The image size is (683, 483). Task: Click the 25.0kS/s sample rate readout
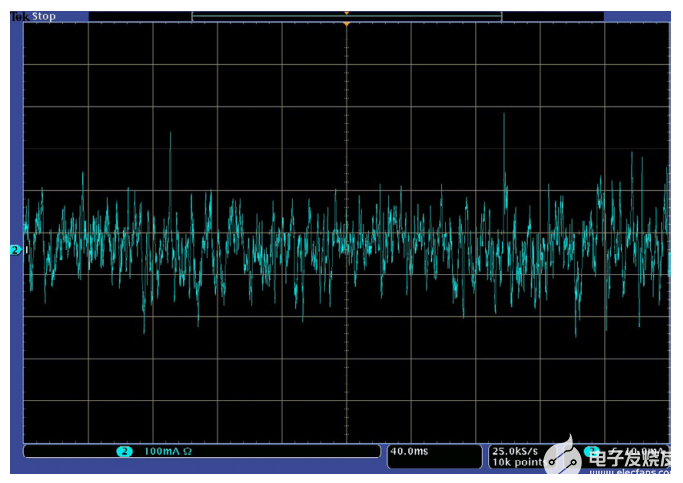tap(517, 451)
